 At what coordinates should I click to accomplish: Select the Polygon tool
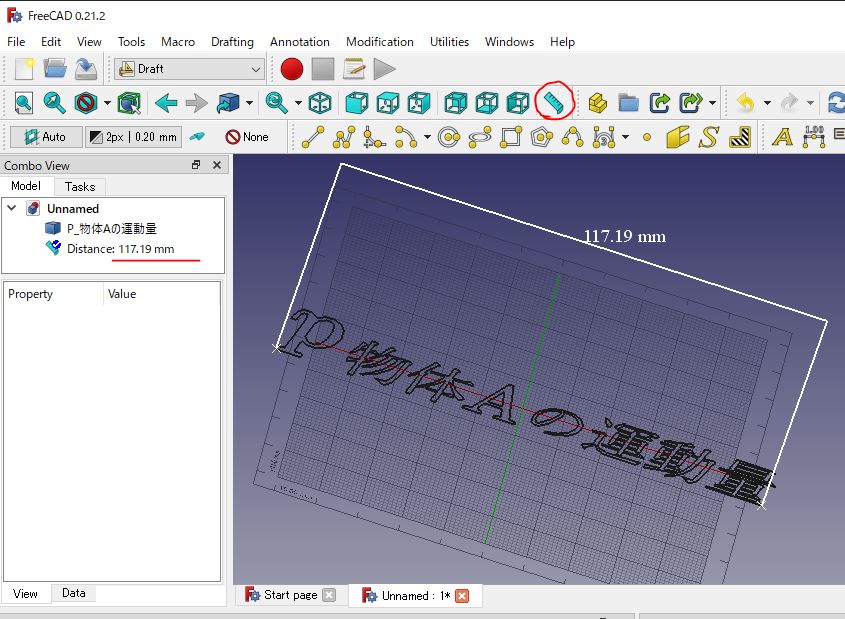pos(540,137)
